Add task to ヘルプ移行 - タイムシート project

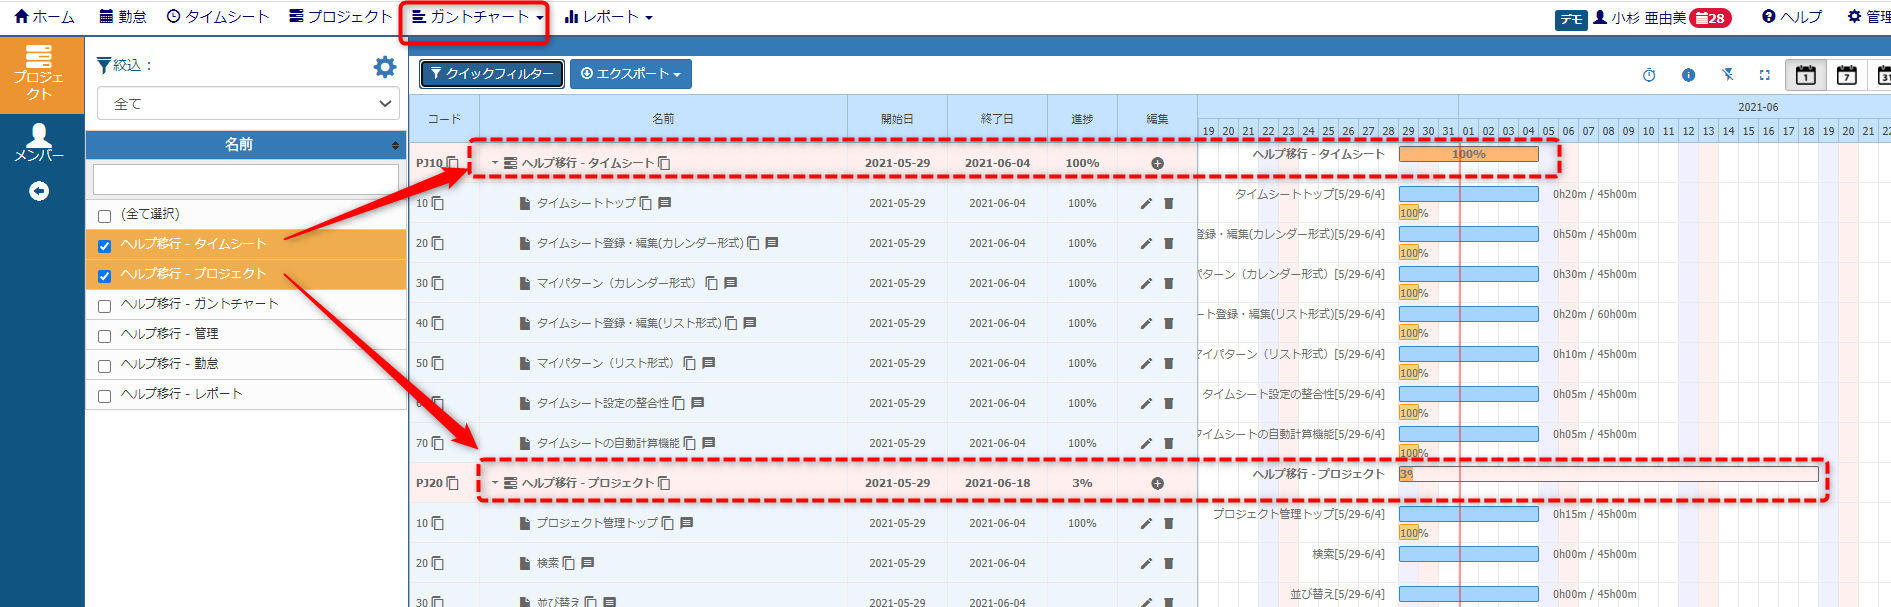(1157, 163)
